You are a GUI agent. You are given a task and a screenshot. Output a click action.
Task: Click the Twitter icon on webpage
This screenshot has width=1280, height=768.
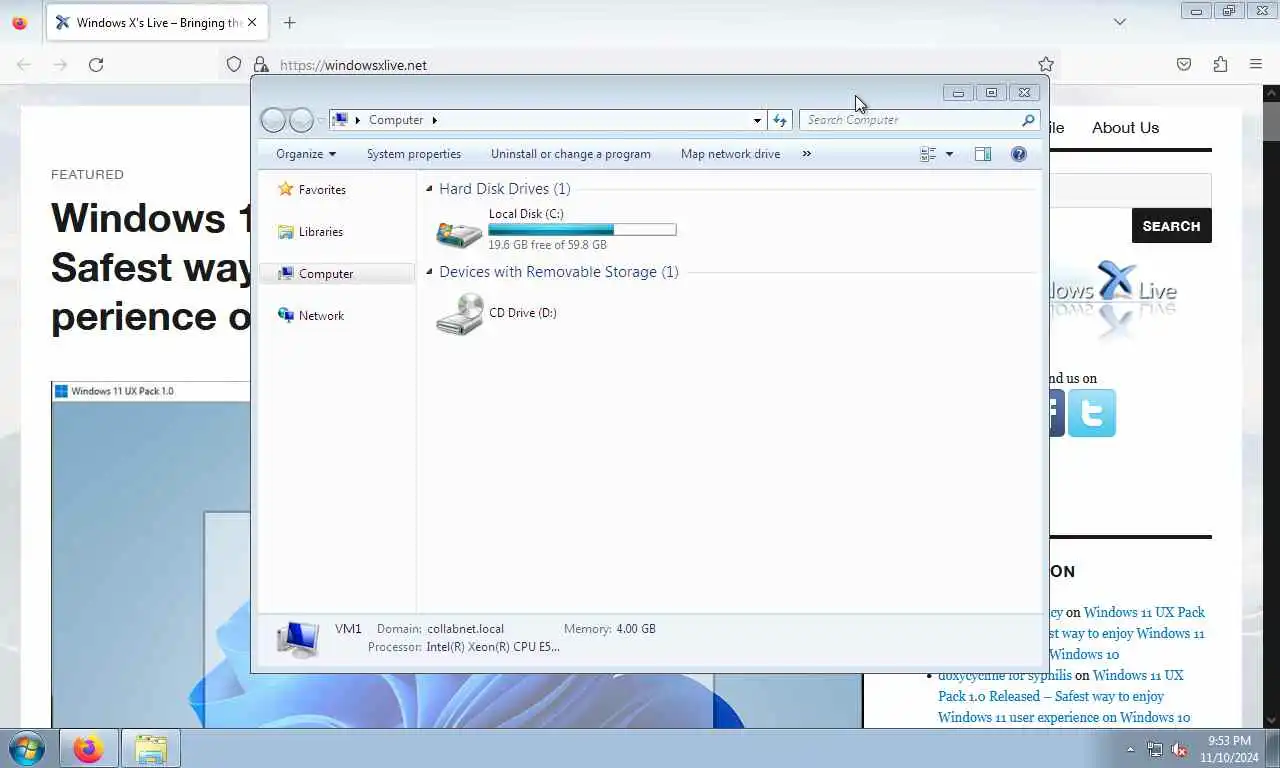(1092, 413)
